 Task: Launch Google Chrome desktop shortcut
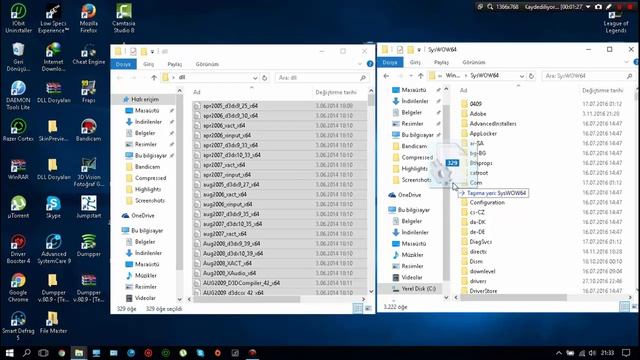point(18,288)
